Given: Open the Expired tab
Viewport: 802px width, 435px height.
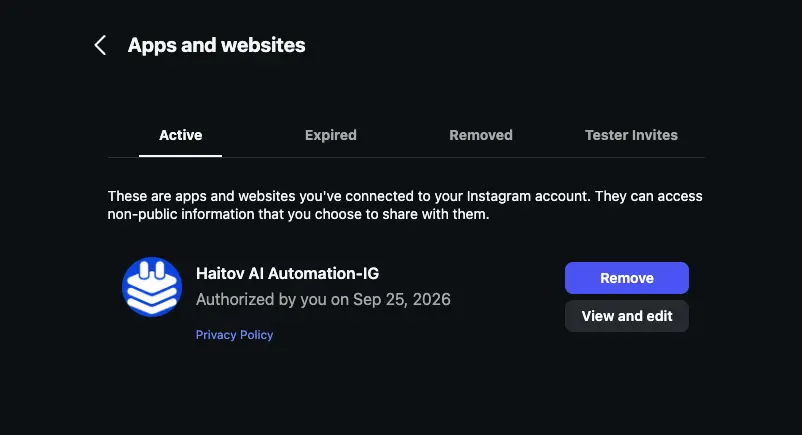Looking at the screenshot, I should (x=330, y=135).
